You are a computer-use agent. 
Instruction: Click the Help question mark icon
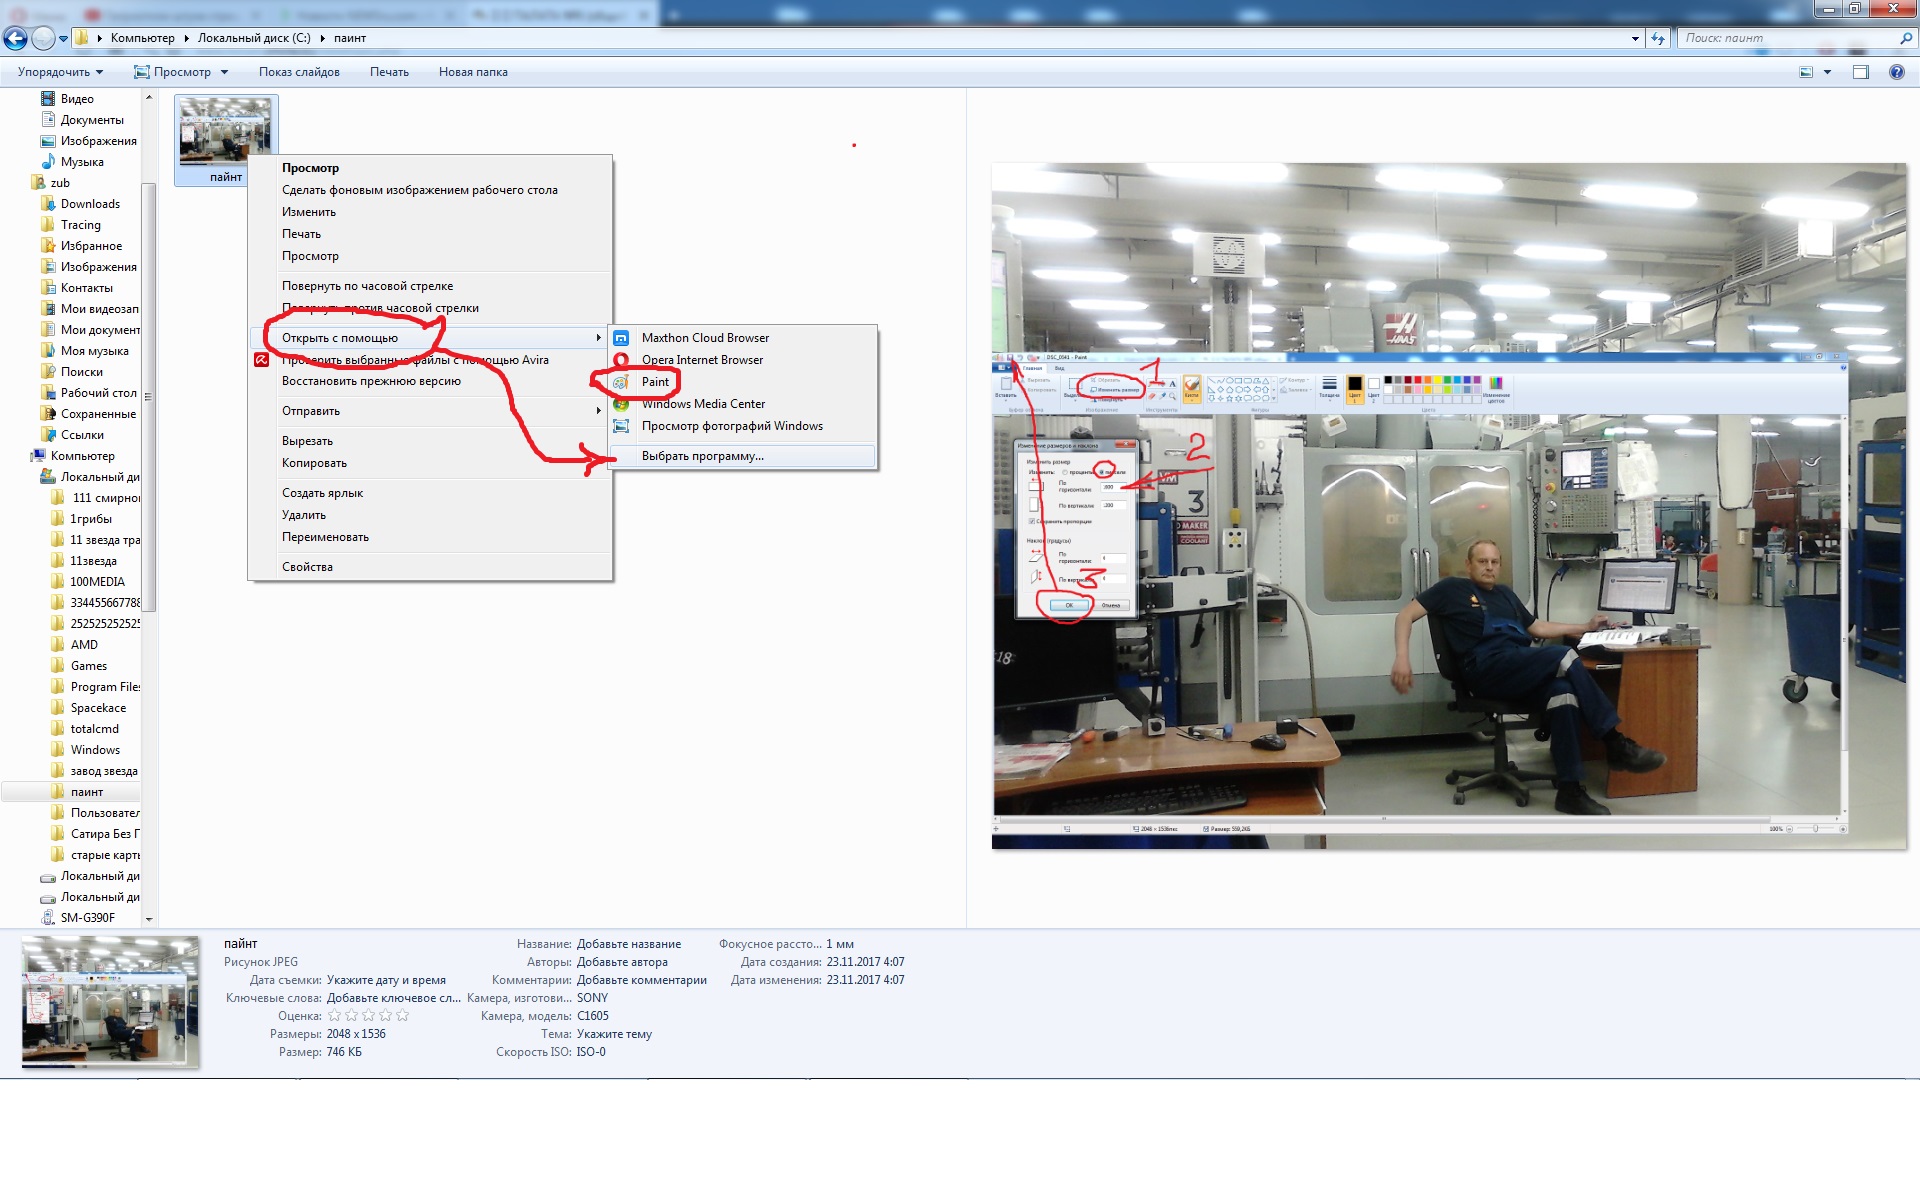1896,72
